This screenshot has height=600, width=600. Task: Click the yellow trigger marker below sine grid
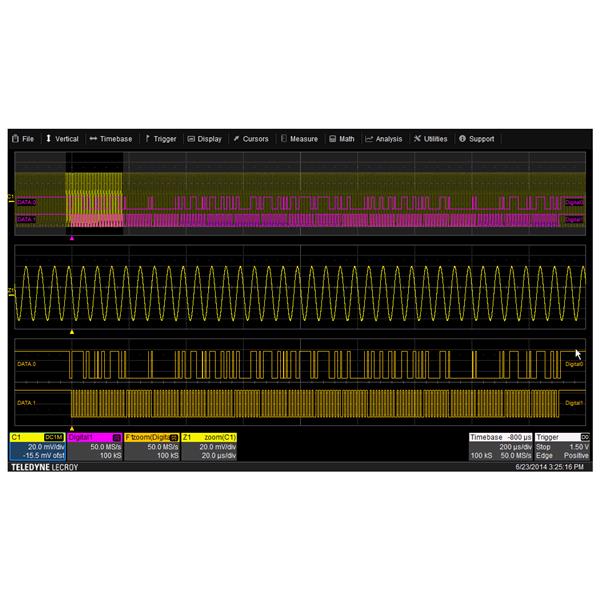coord(72,332)
